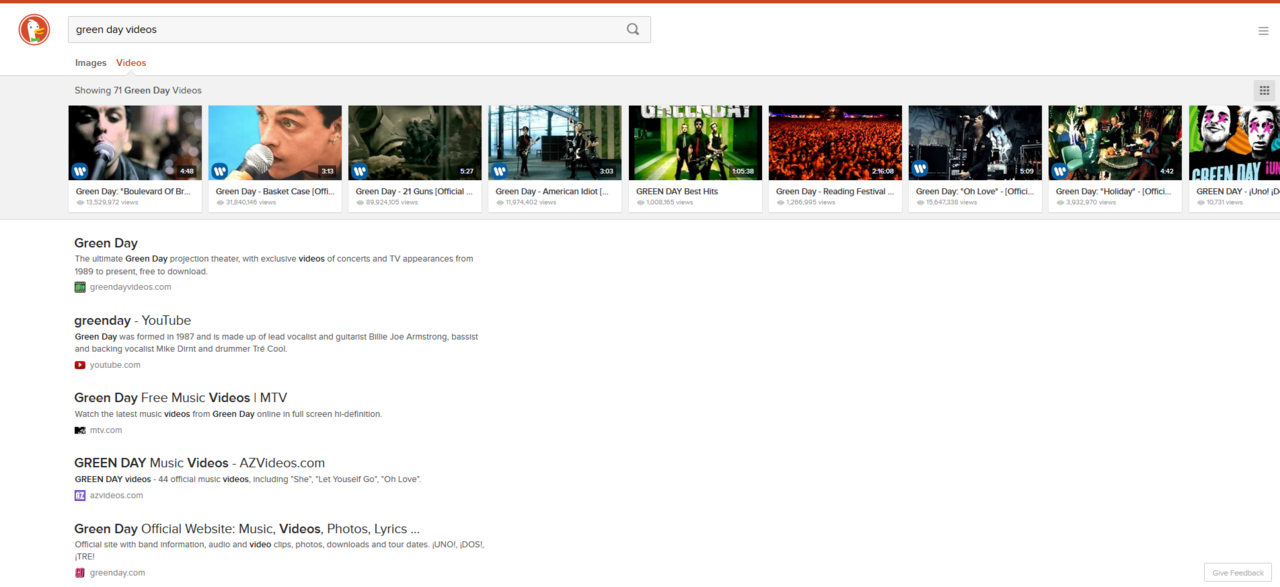The image size is (1280, 587).
Task: Click the search box containing 'green day videos'
Action: coord(359,29)
